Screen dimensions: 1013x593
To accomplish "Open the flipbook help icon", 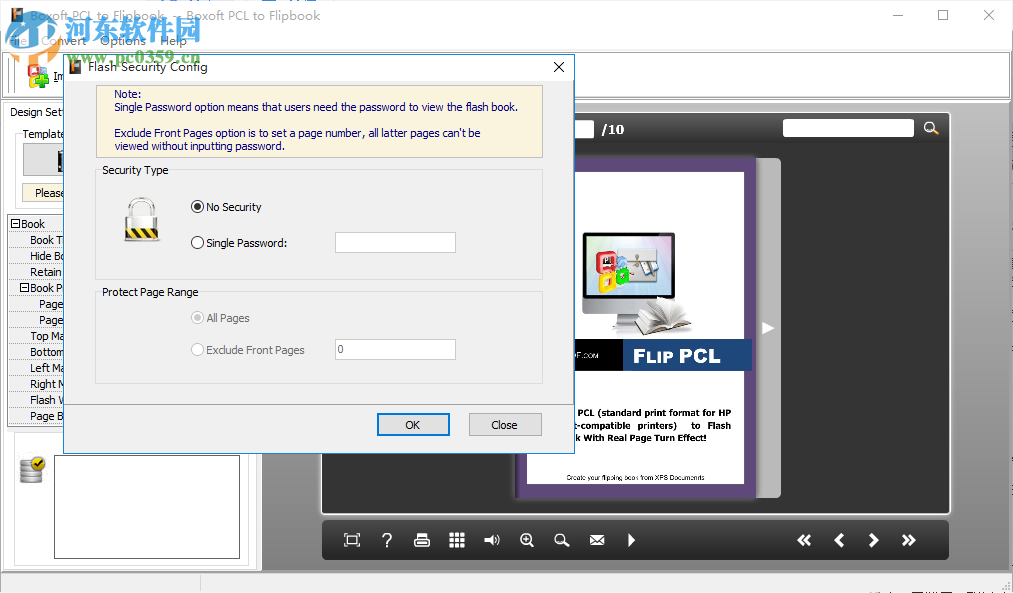I will pyautogui.click(x=386, y=540).
